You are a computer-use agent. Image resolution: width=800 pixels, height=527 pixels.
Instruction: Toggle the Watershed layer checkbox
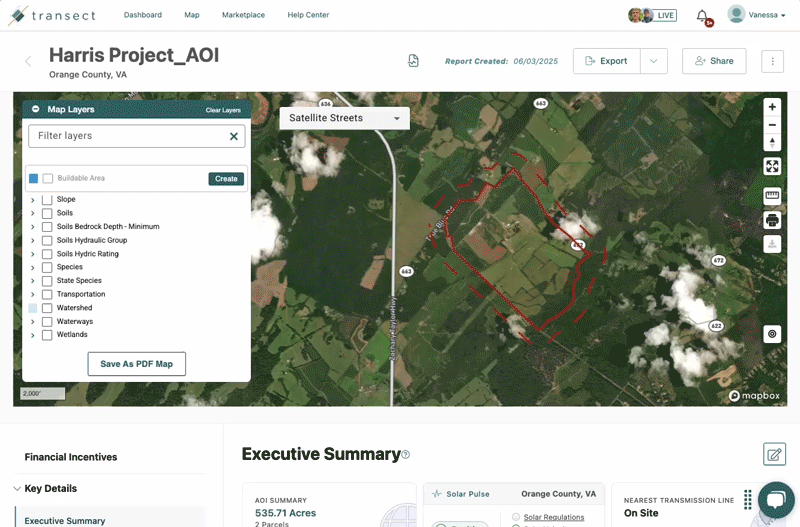[x=47, y=308]
